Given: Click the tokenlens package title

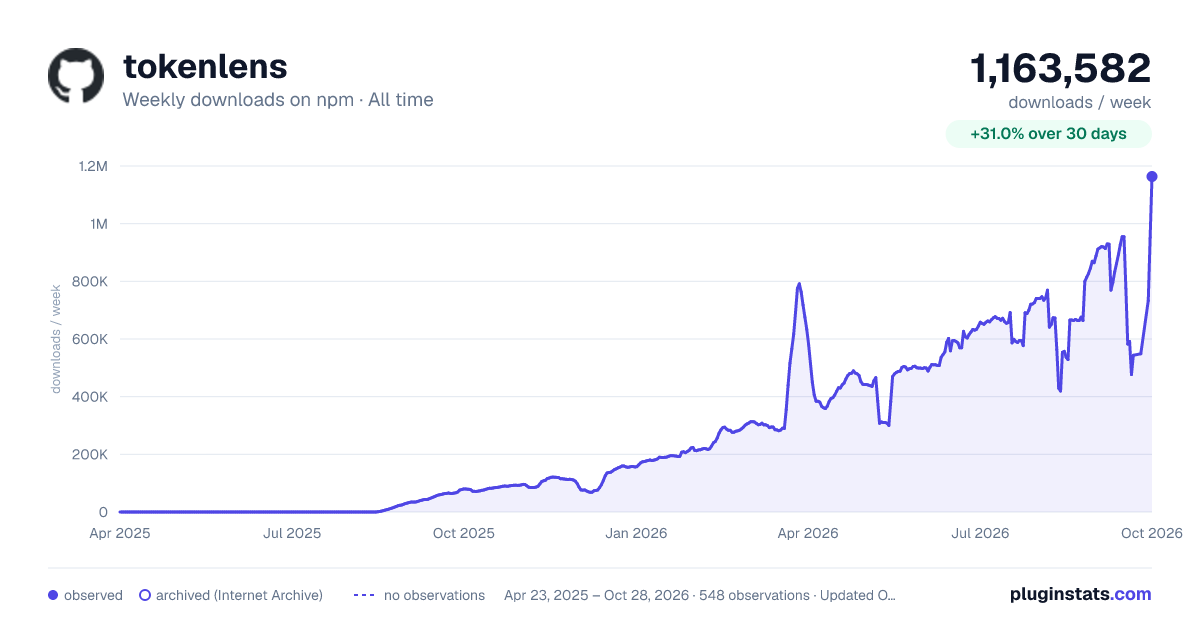Looking at the screenshot, I should coord(205,66).
